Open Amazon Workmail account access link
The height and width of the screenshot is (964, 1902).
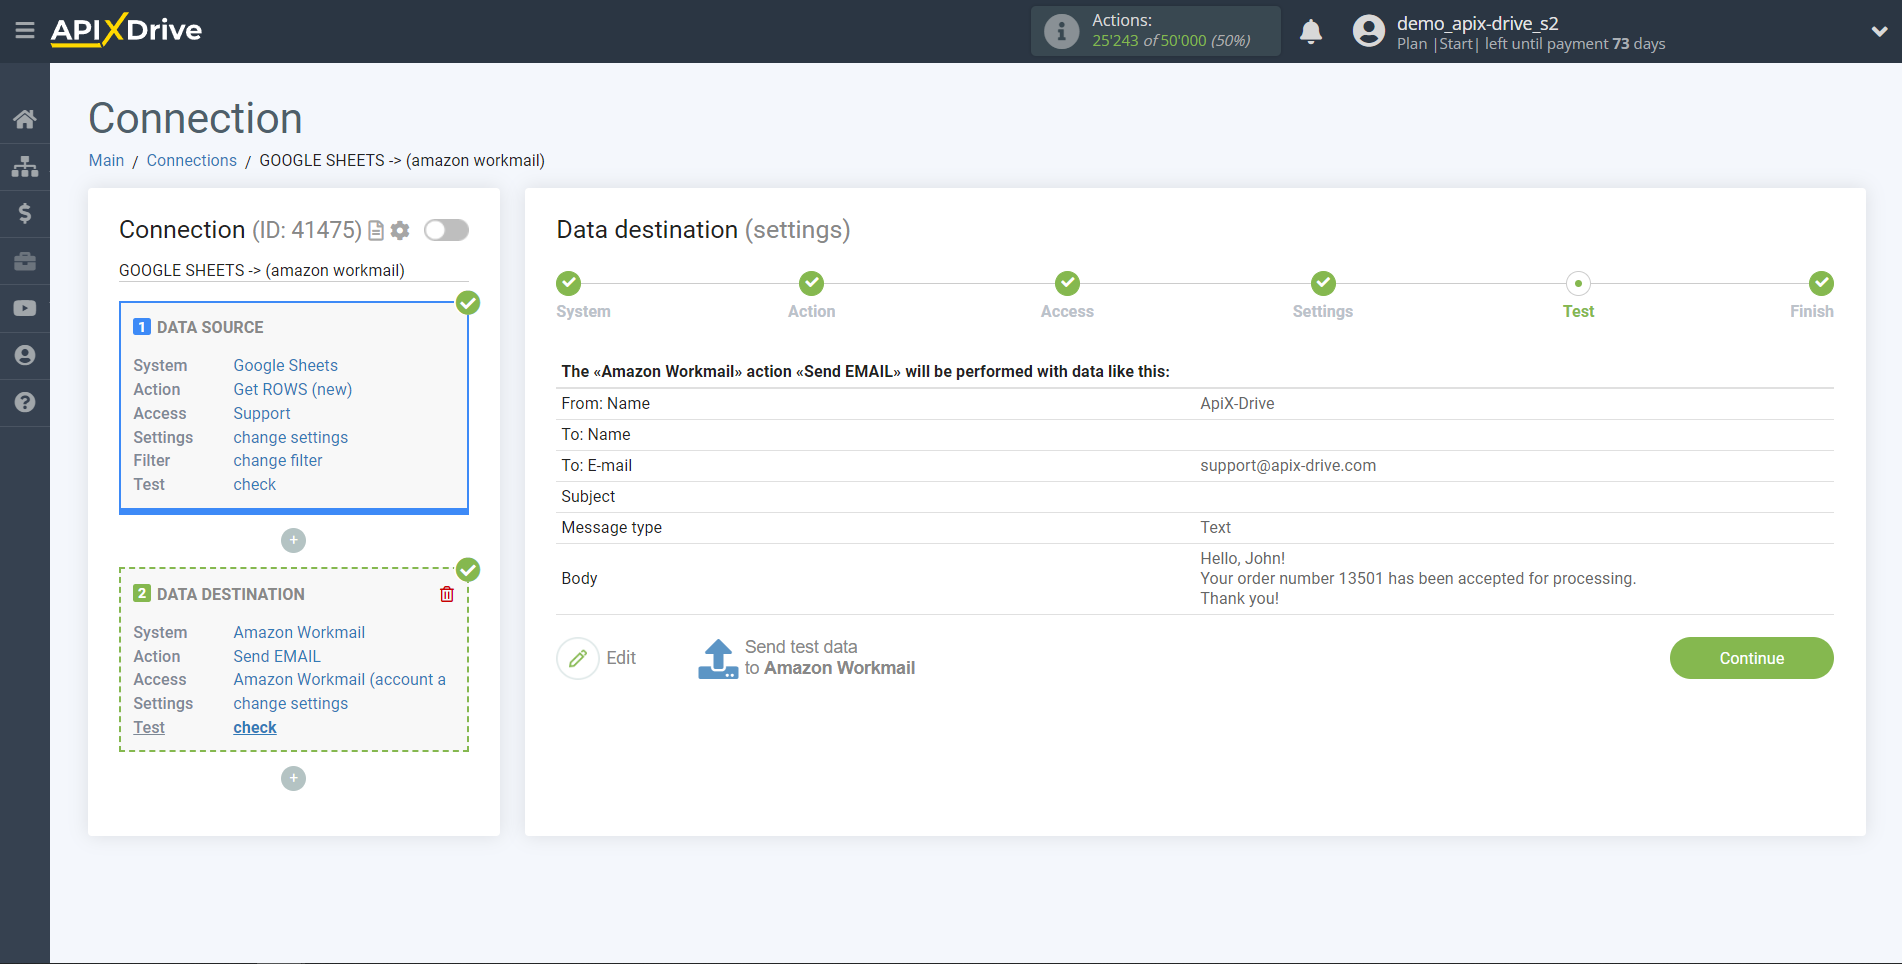(x=340, y=679)
